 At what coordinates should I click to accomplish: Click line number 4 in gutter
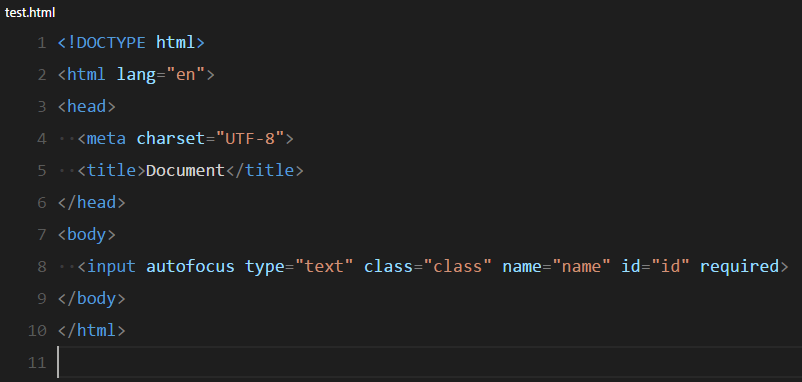tap(42, 139)
